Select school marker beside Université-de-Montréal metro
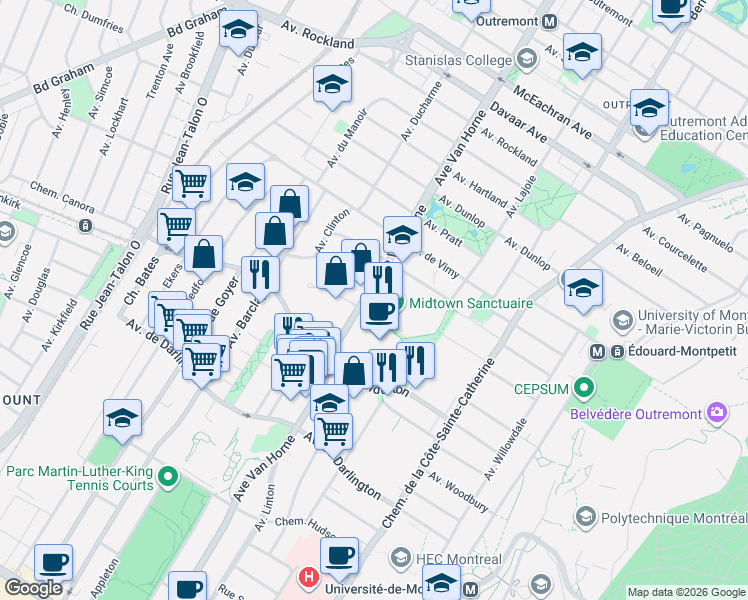The height and width of the screenshot is (600, 748). [441, 584]
